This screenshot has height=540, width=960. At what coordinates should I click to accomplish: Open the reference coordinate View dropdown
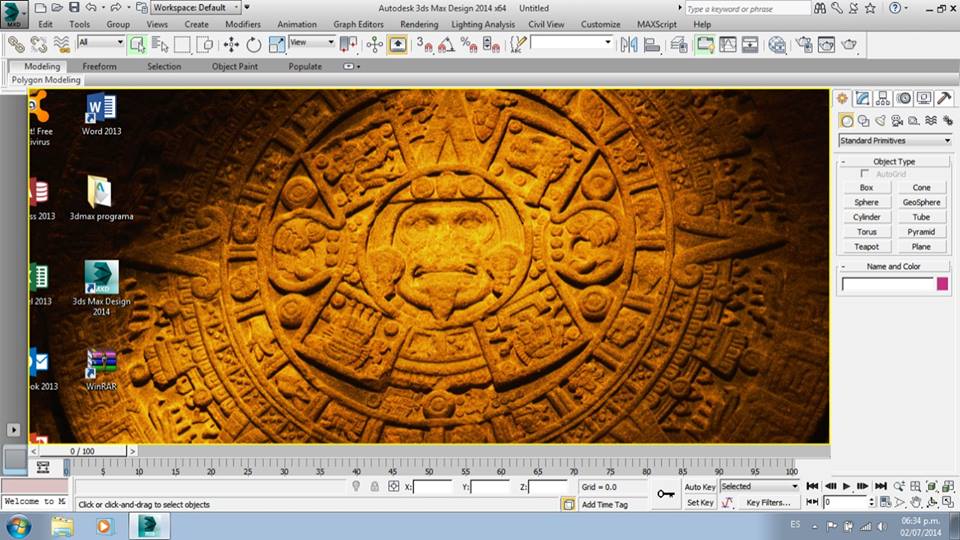pos(312,42)
